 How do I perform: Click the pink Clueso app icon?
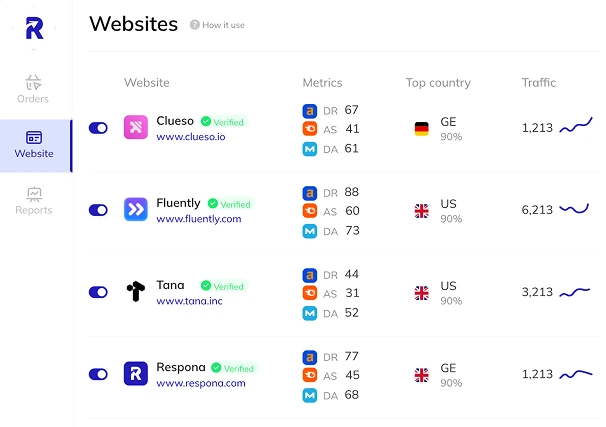point(135,127)
